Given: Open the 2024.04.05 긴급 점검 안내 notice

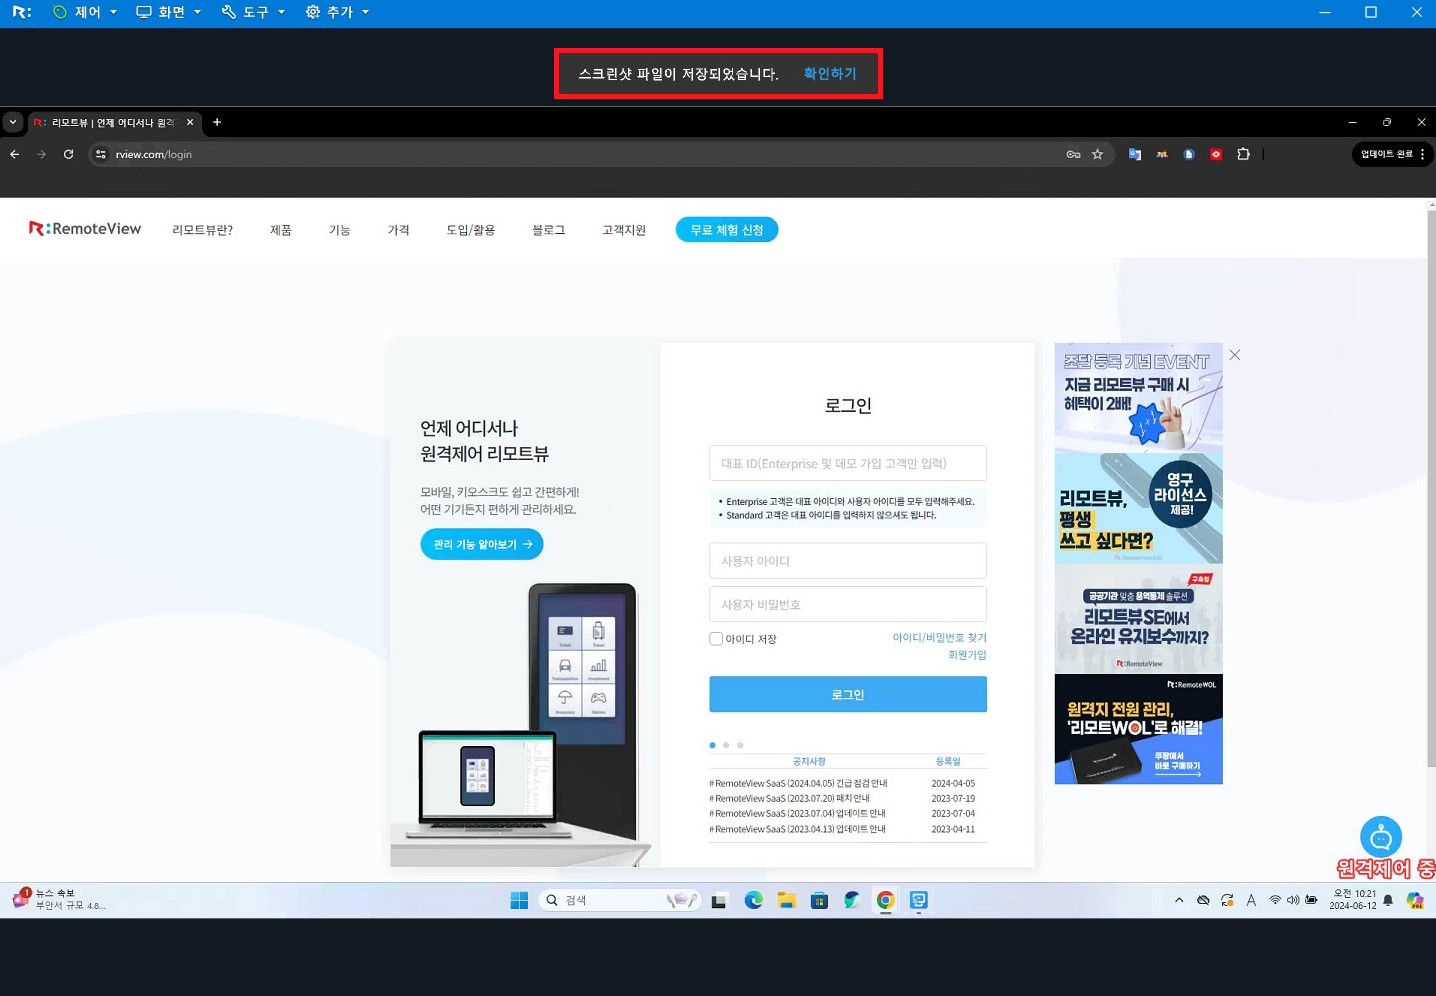Looking at the screenshot, I should 798,784.
